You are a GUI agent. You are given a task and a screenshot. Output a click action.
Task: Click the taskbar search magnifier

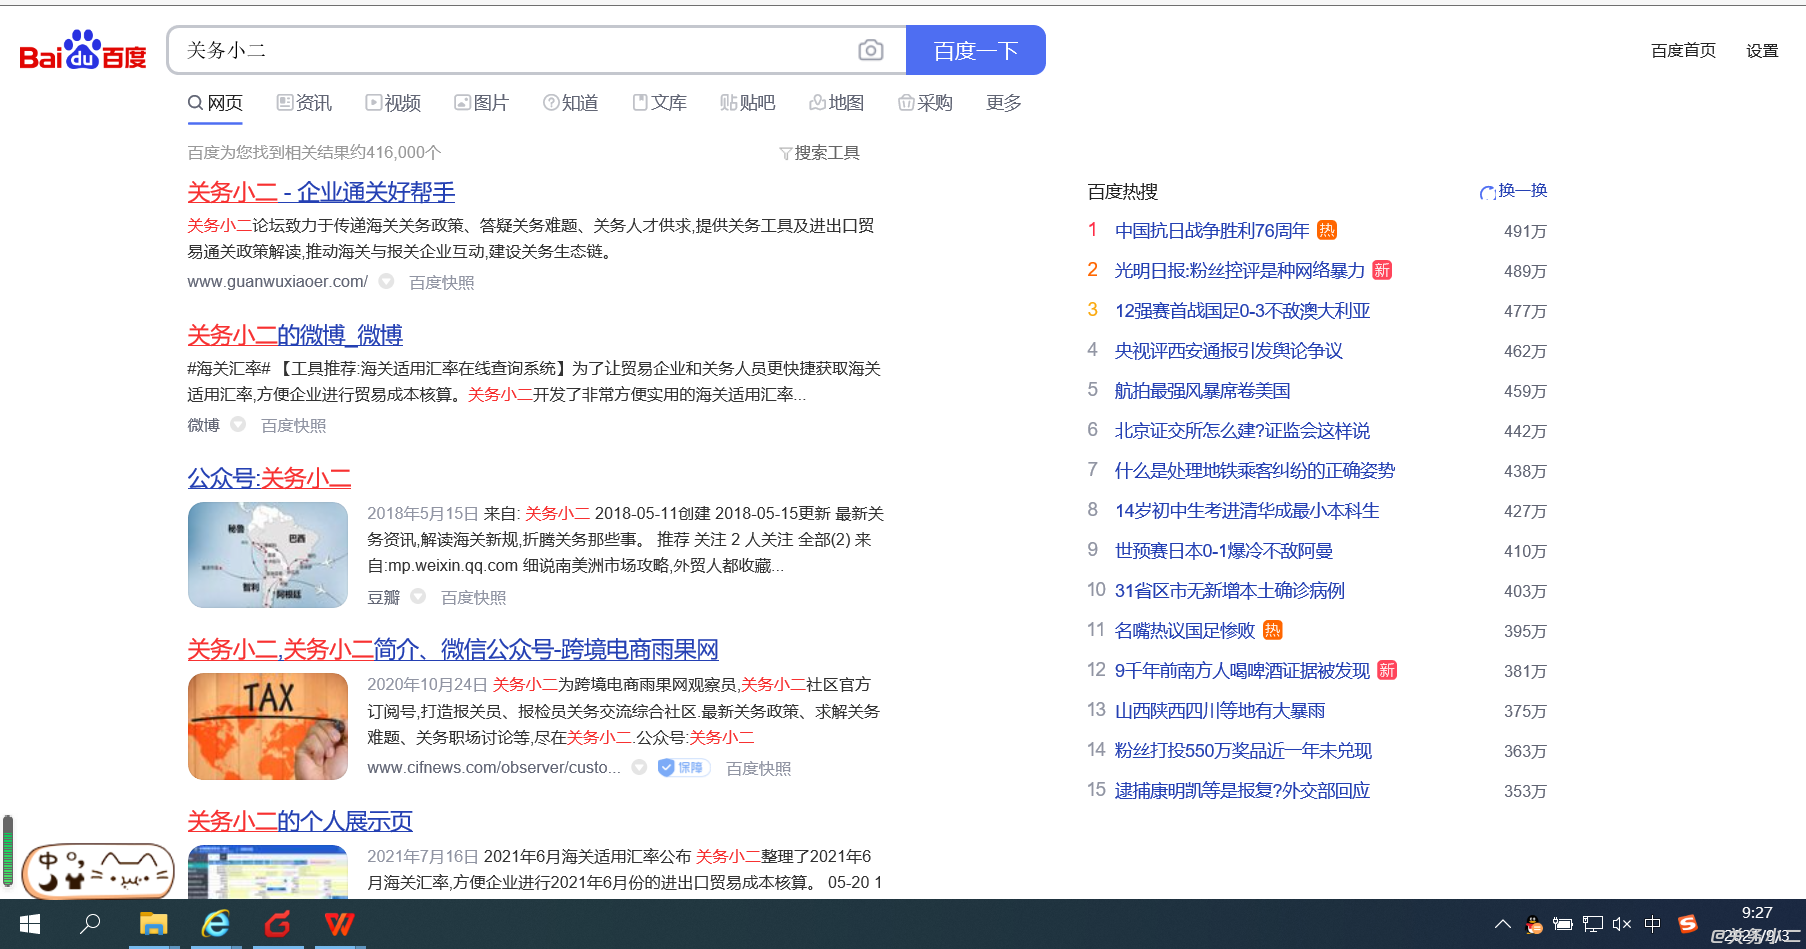tap(90, 924)
